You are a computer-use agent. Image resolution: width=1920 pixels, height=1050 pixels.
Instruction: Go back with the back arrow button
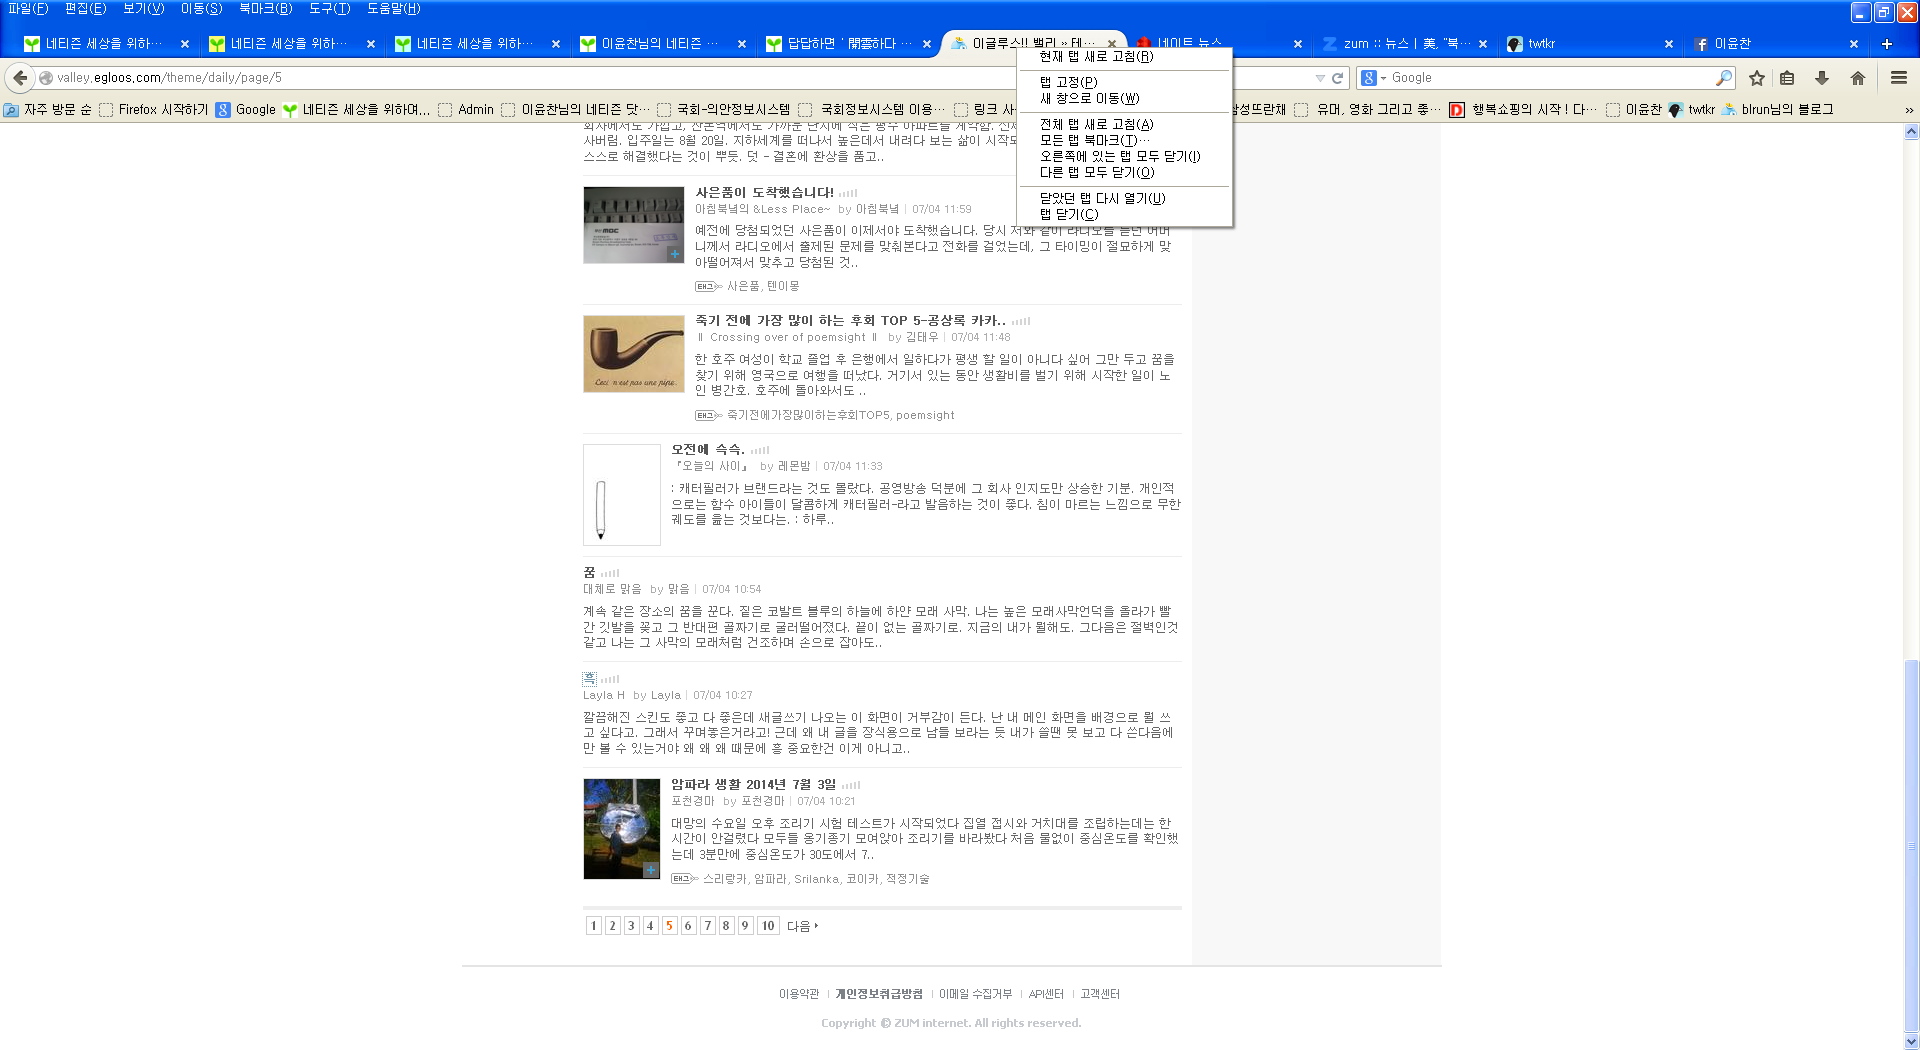pos(20,78)
